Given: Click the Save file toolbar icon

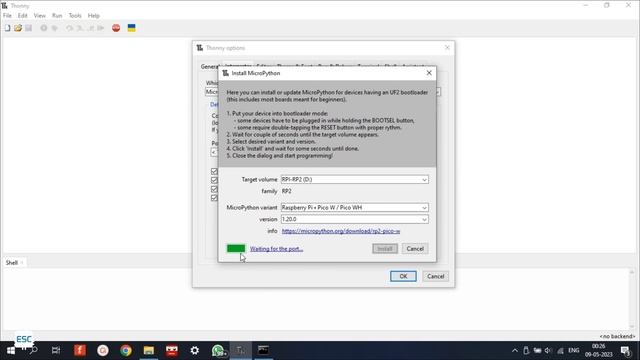Looking at the screenshot, I should (29, 28).
